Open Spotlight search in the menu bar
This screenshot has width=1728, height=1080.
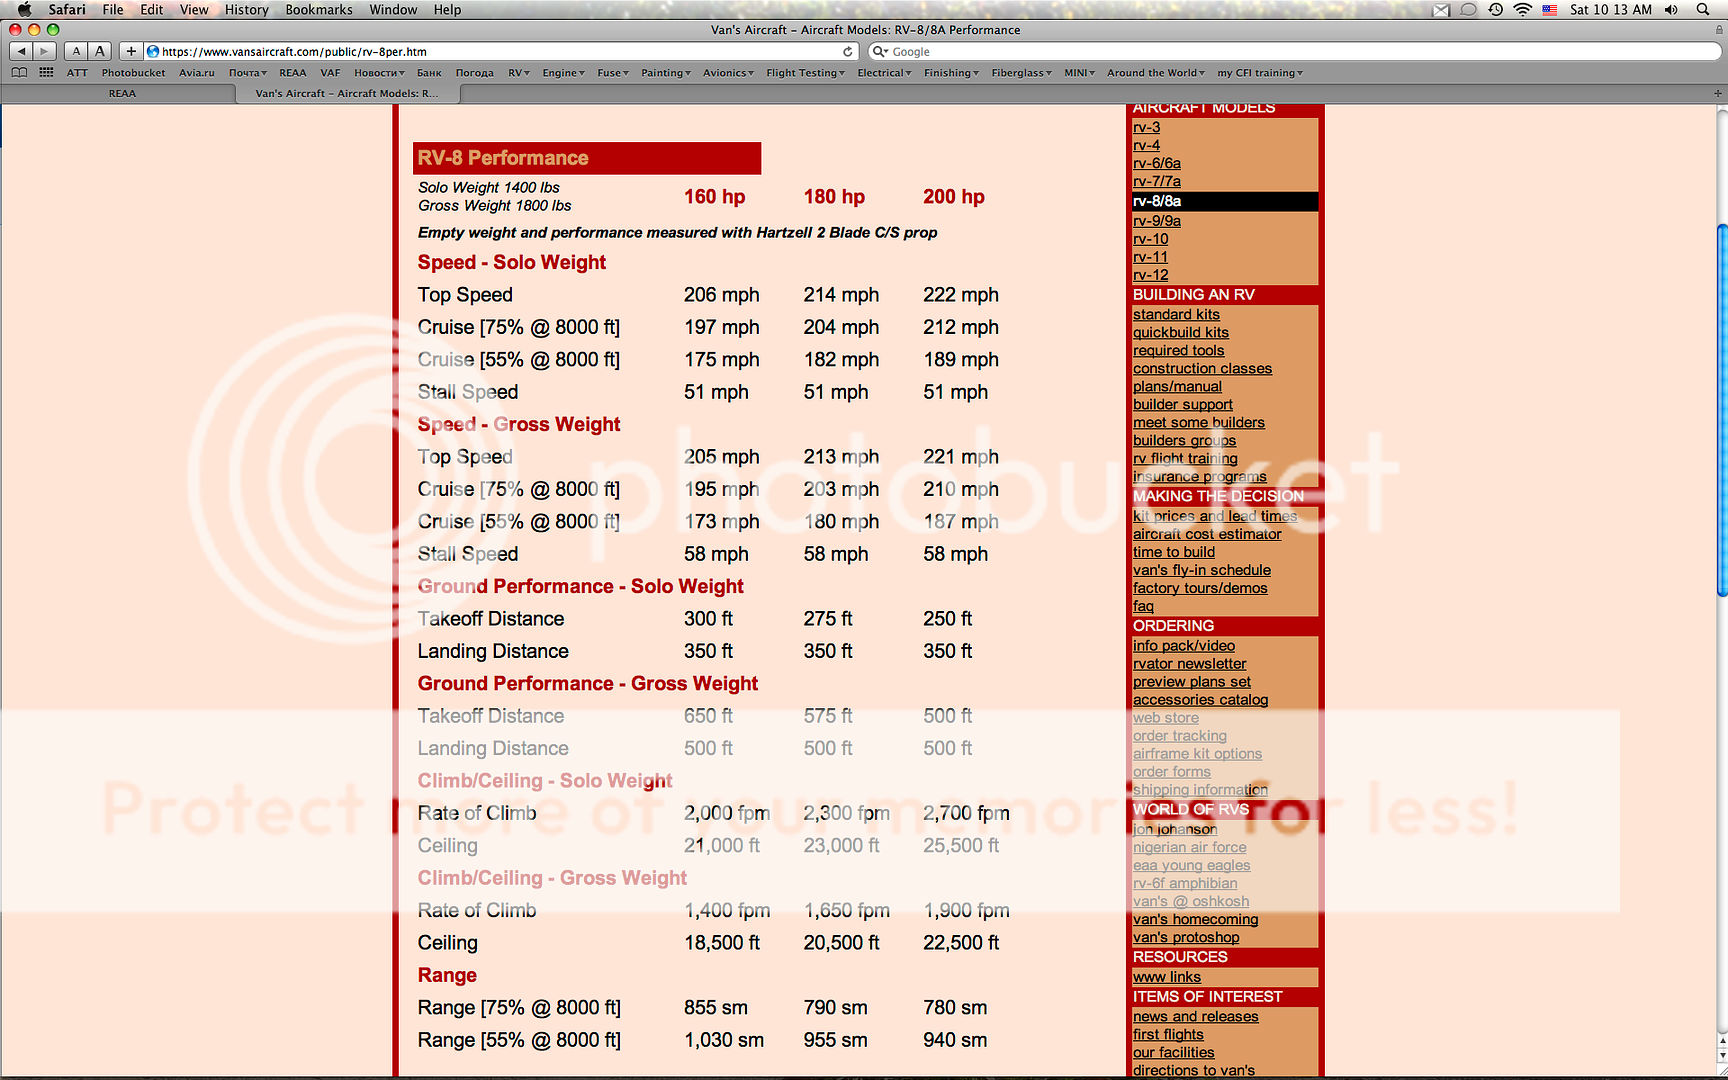(1703, 9)
